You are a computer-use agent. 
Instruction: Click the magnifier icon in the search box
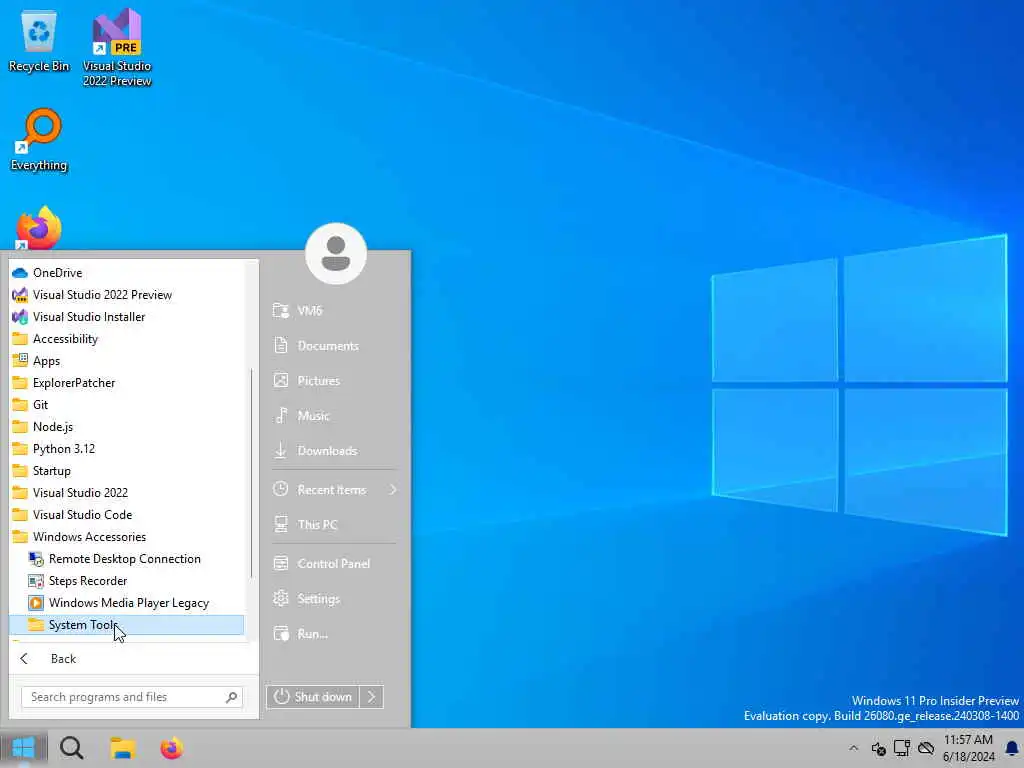click(231, 697)
